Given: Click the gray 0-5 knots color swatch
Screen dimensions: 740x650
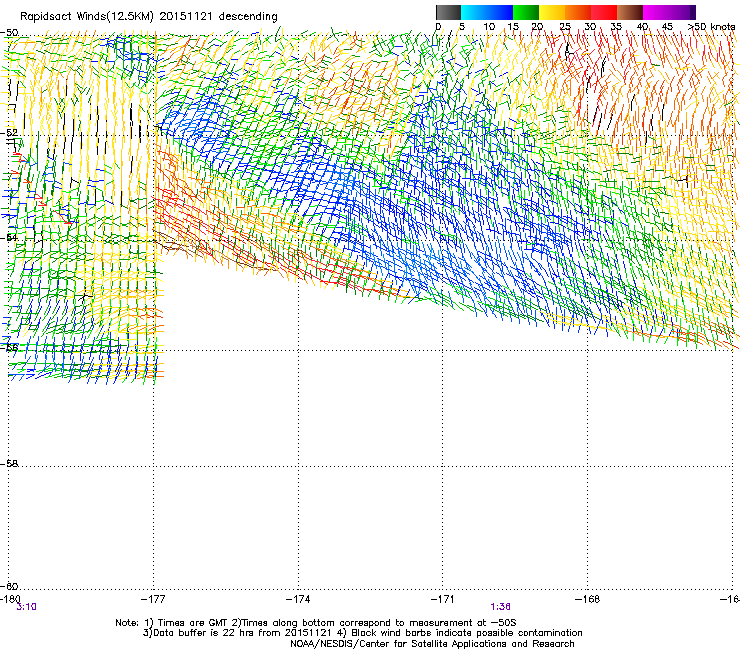Looking at the screenshot, I should (448, 12).
